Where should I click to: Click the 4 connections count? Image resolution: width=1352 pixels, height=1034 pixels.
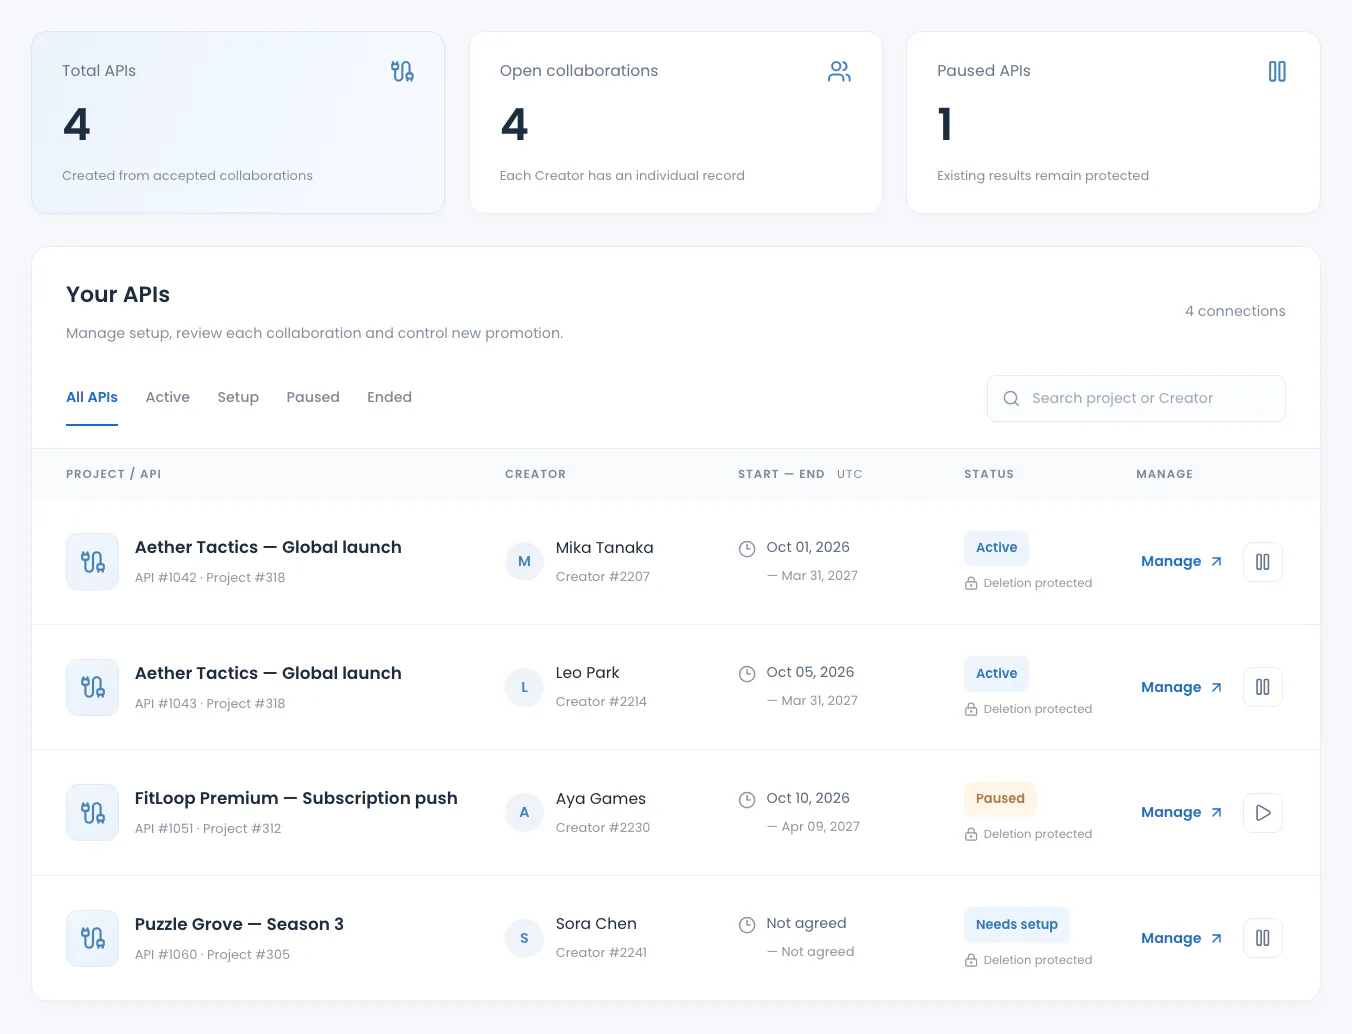pos(1235,311)
